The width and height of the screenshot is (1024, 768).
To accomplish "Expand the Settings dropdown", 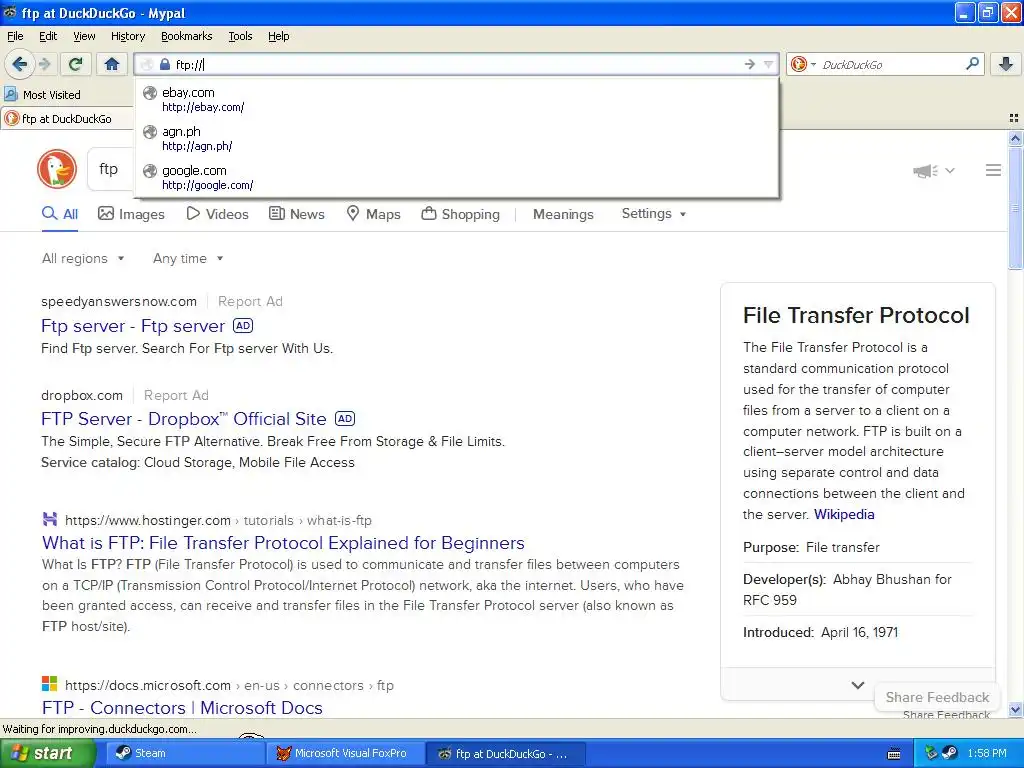I will pos(654,214).
